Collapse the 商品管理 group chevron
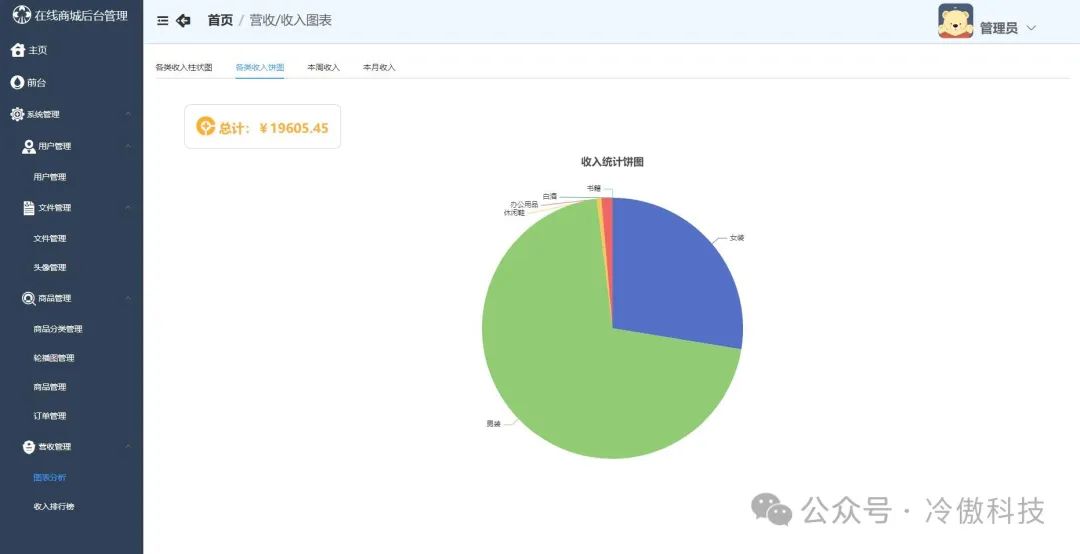 [128, 298]
